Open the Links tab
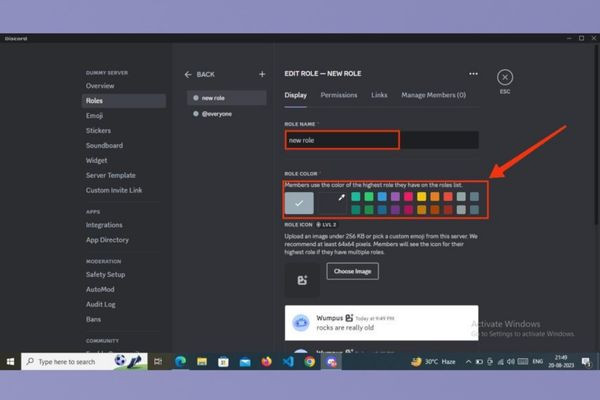 coord(379,95)
